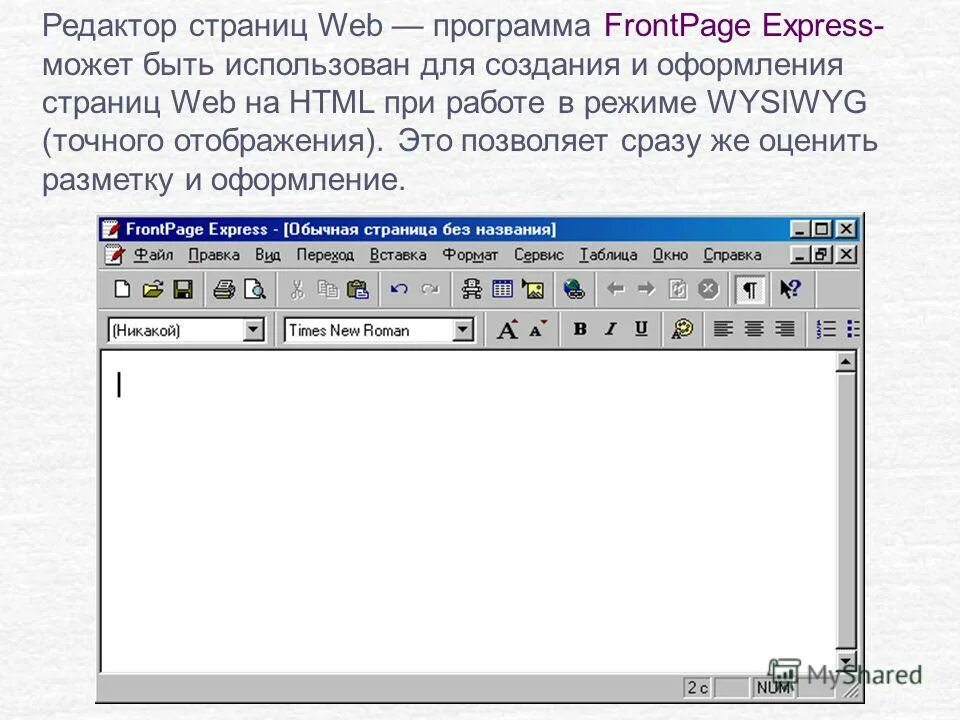The height and width of the screenshot is (720, 960).
Task: Expand the Times New Roman font dropdown arrow
Action: (463, 330)
